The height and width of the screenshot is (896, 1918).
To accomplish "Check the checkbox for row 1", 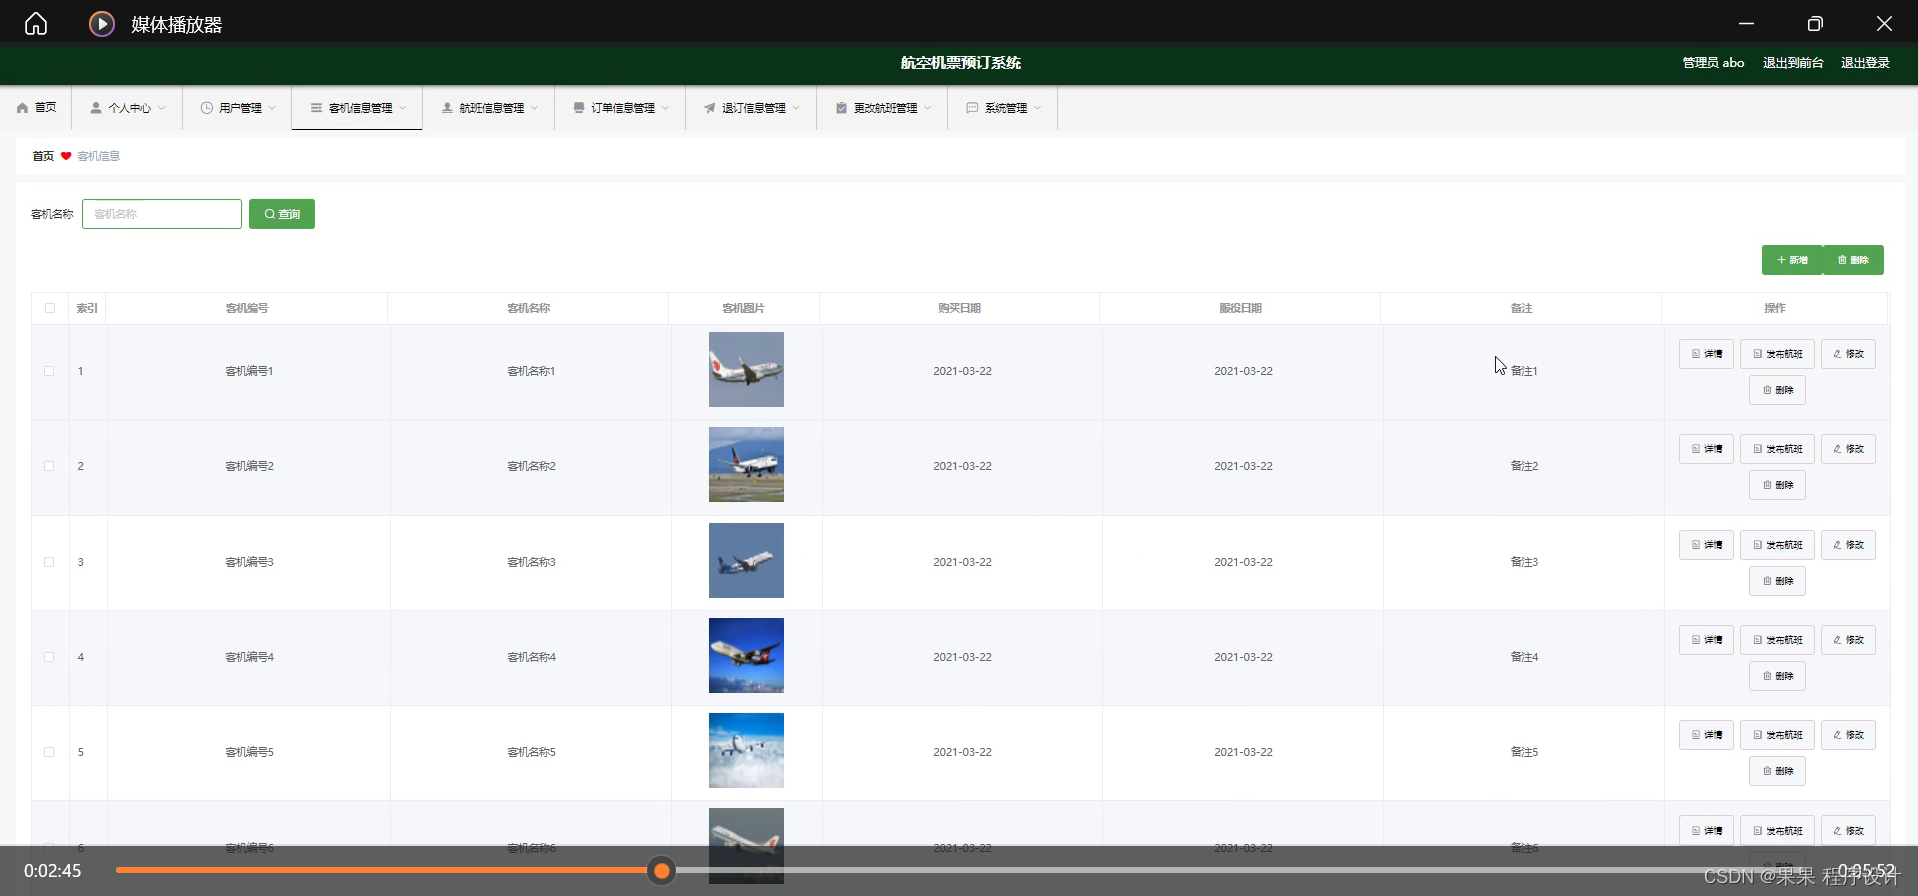I will pyautogui.click(x=49, y=371).
